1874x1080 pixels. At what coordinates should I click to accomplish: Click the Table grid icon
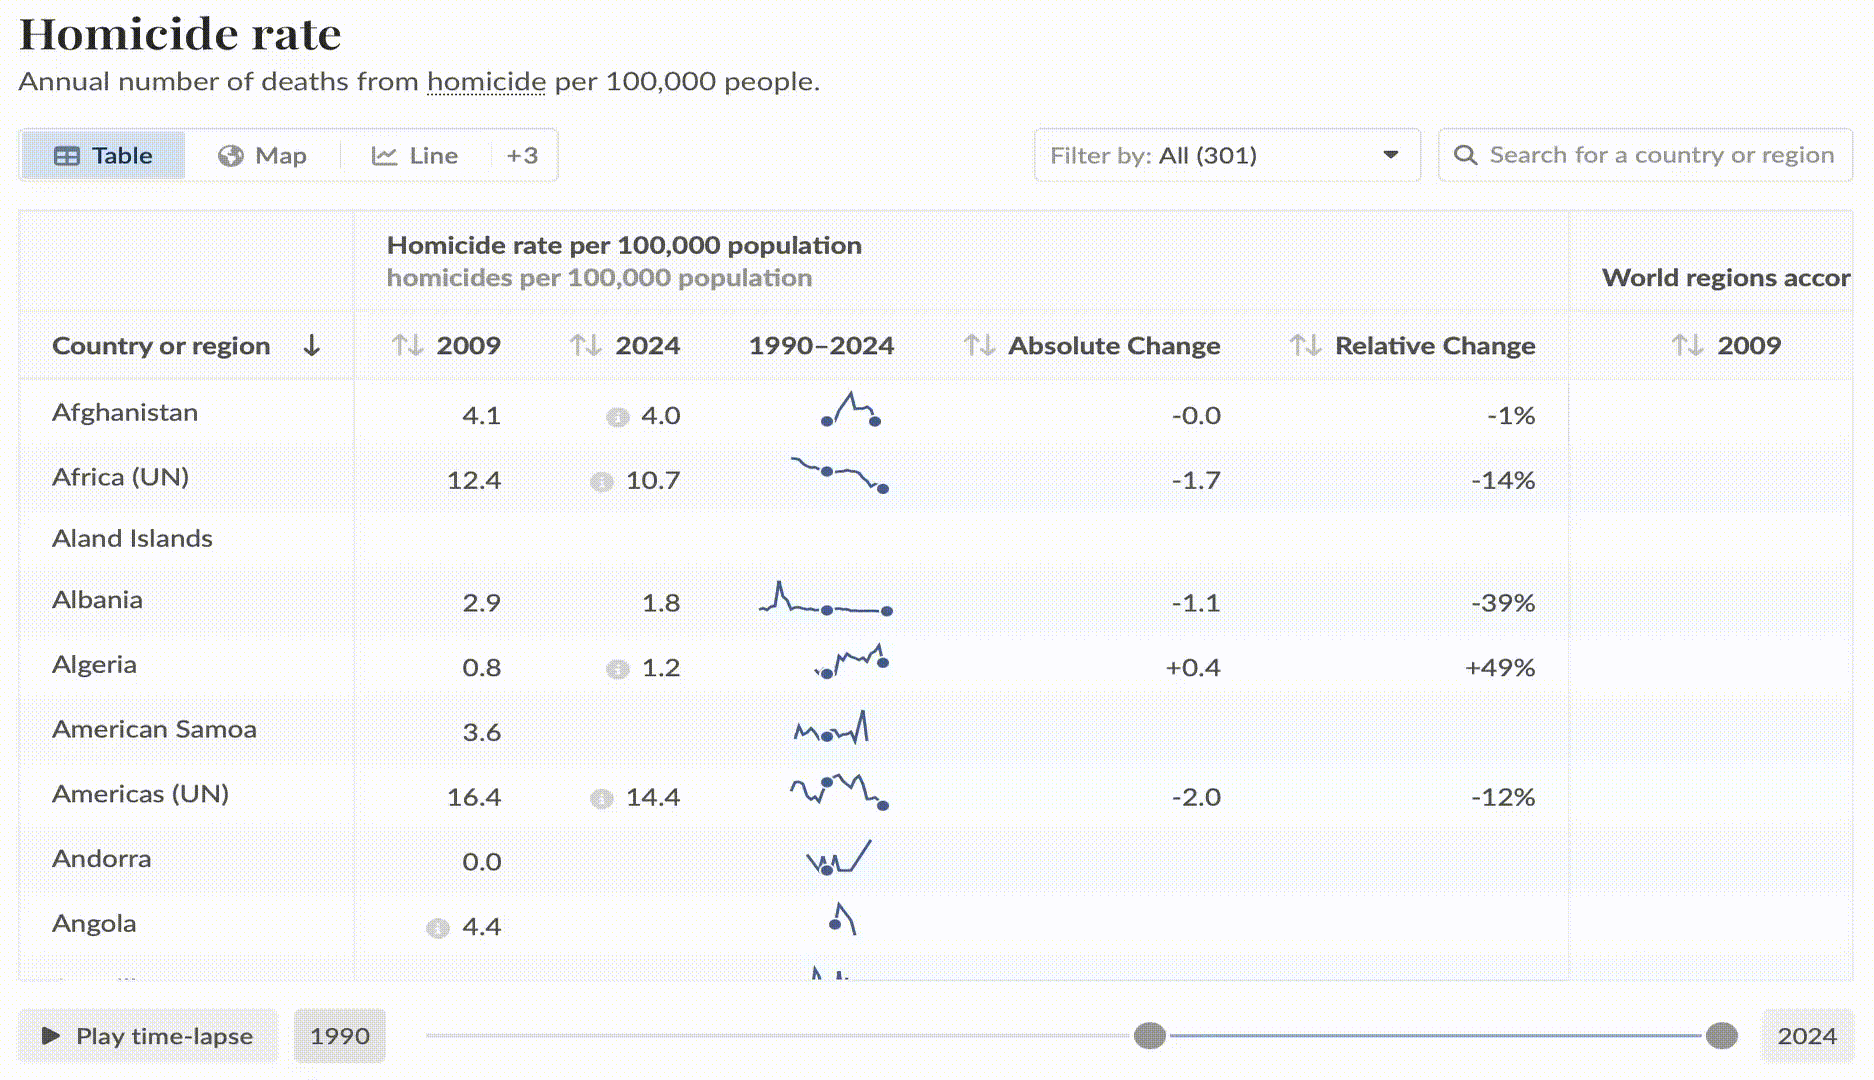coord(68,155)
